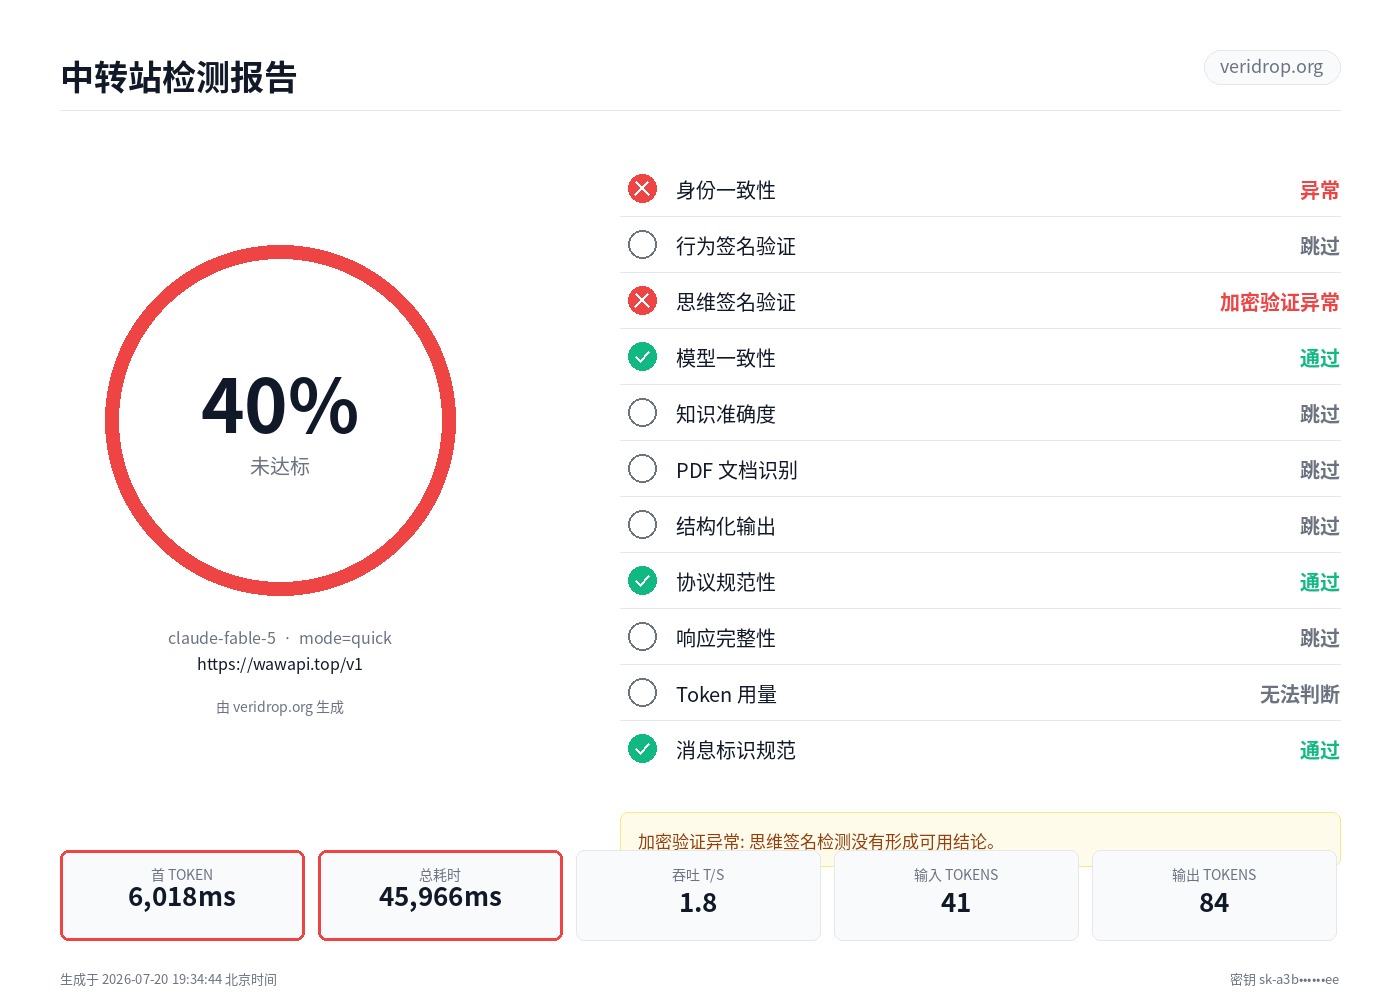Select the circle next to 结构化输出
This screenshot has width=1400, height=1000.
click(642, 525)
